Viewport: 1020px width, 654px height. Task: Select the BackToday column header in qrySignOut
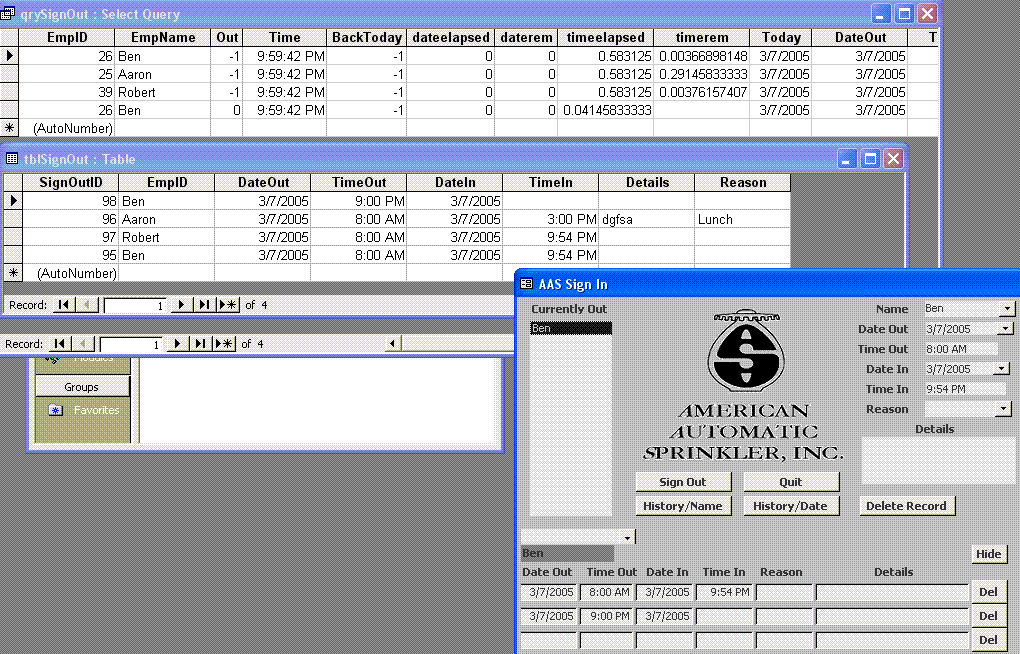click(x=366, y=37)
